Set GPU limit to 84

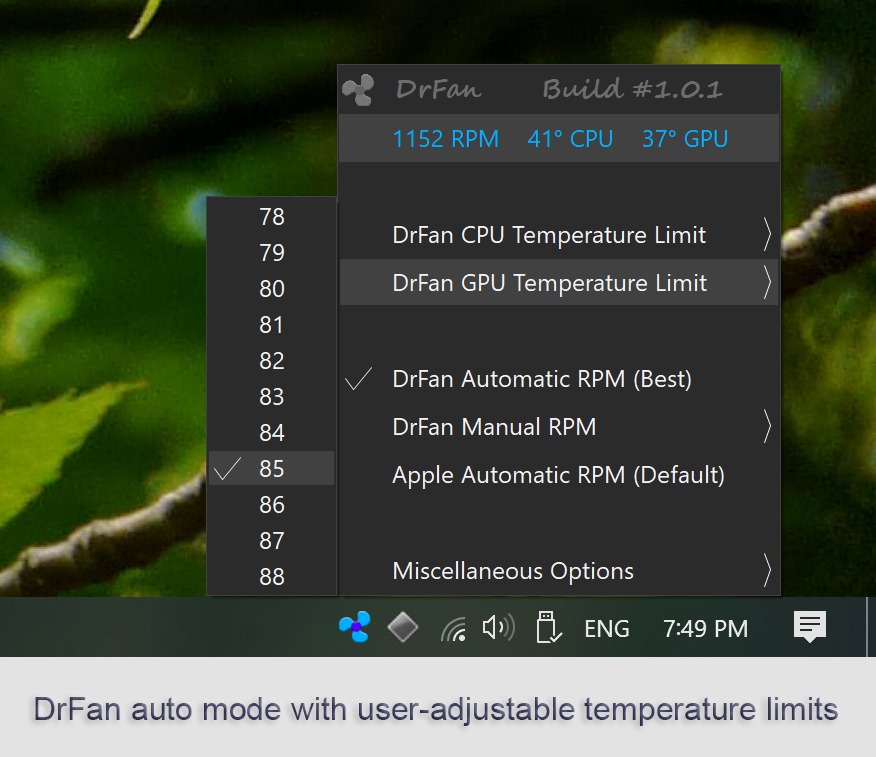pyautogui.click(x=272, y=432)
